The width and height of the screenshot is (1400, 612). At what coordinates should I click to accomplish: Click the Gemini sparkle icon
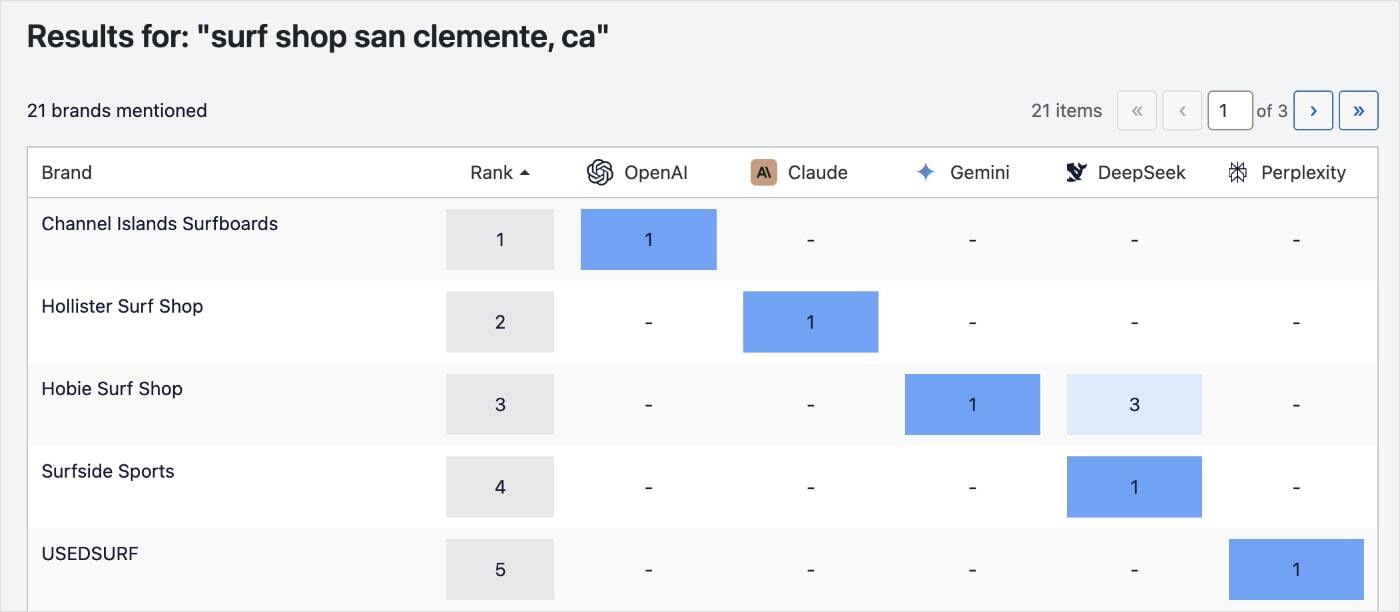926,173
